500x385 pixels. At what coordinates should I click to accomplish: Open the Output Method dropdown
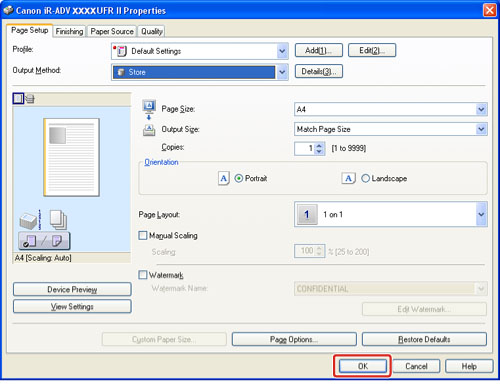click(x=282, y=72)
